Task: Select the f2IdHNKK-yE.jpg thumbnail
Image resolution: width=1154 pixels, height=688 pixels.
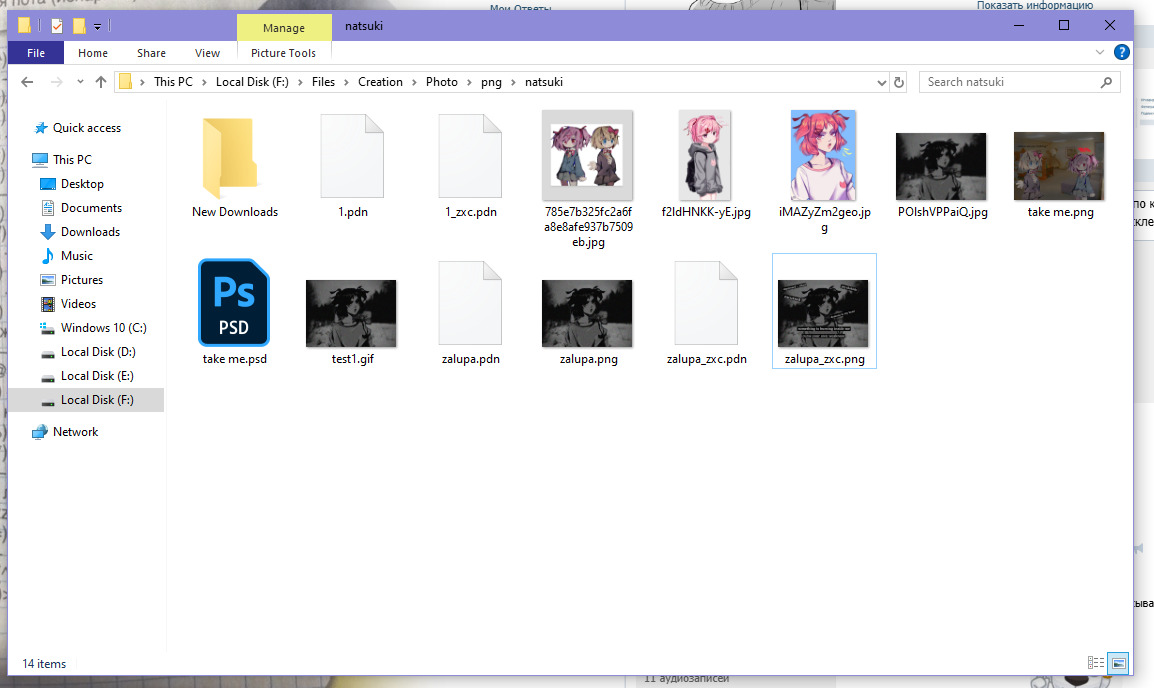Action: (x=705, y=155)
